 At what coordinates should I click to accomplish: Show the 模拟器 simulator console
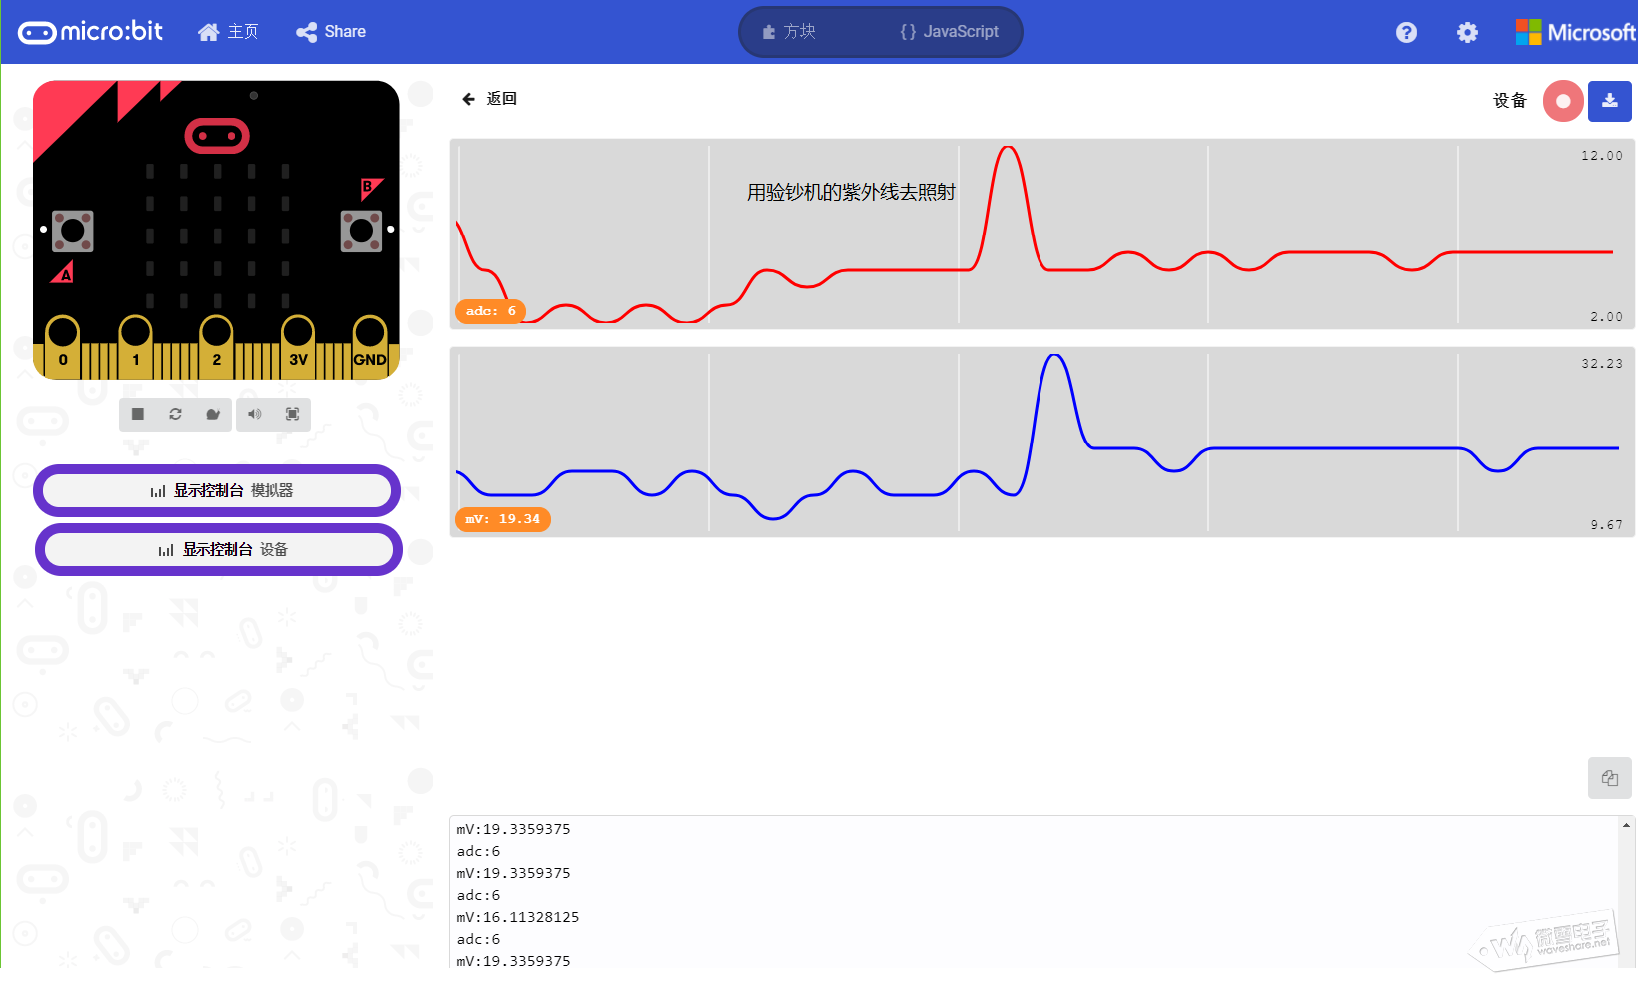click(x=217, y=490)
